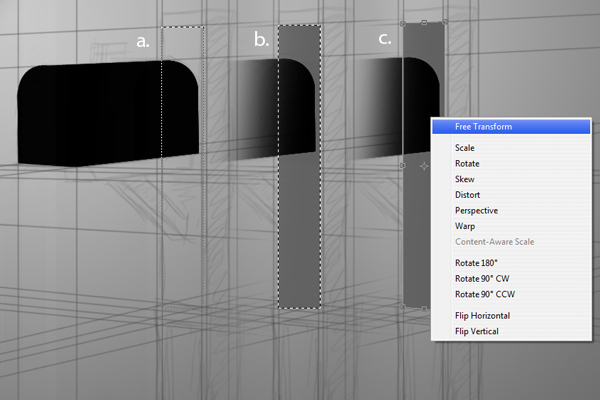Choose Free Transform from context menu

tap(511, 127)
